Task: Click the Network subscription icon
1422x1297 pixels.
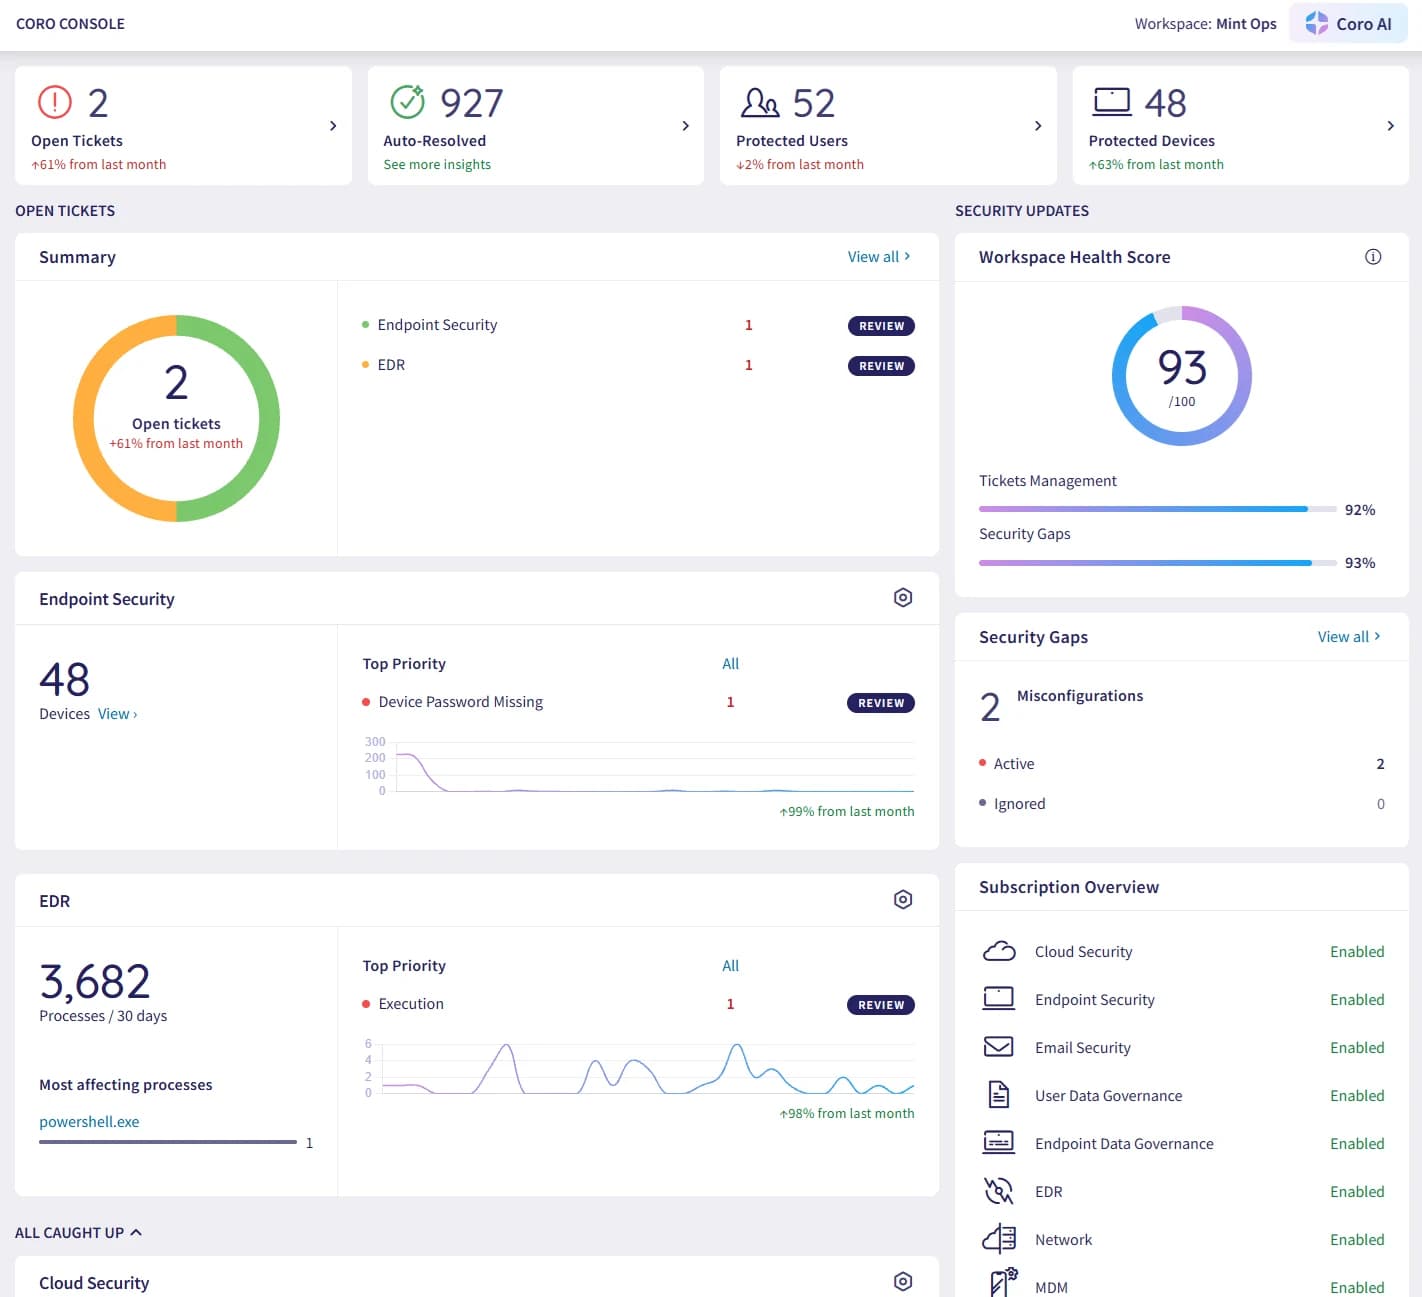Action: tap(999, 1239)
